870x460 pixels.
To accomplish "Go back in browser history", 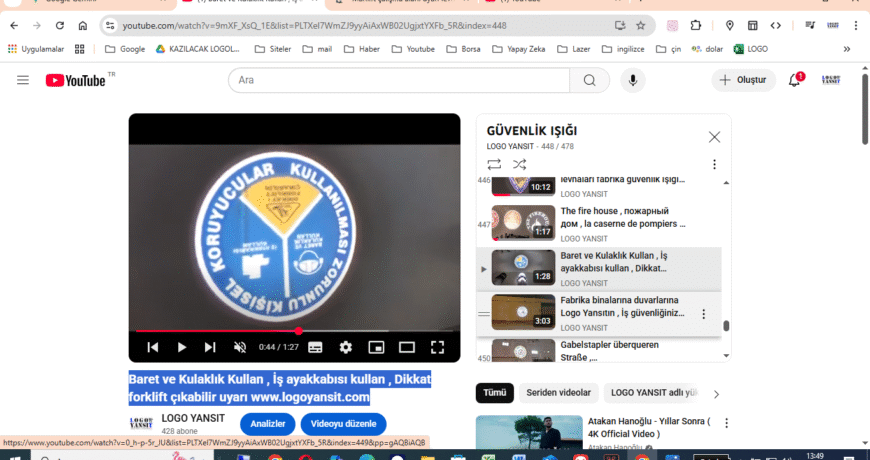I will coord(14,26).
